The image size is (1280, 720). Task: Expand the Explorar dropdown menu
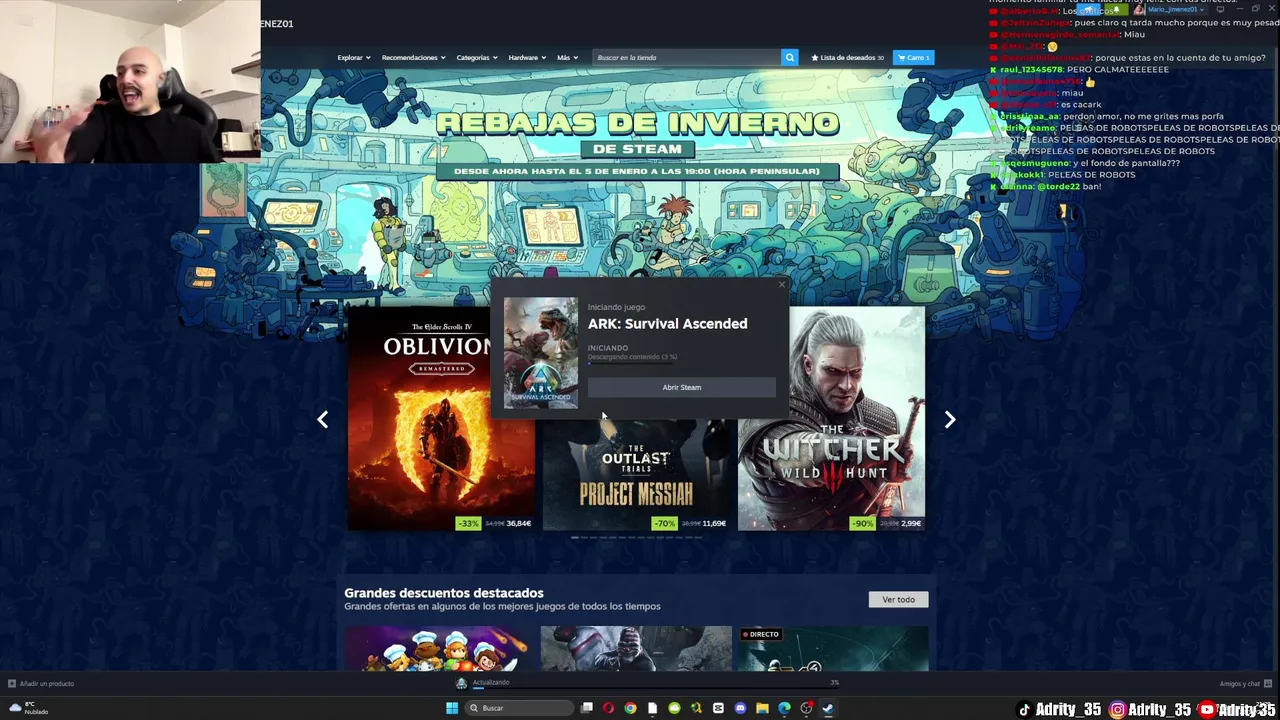353,57
